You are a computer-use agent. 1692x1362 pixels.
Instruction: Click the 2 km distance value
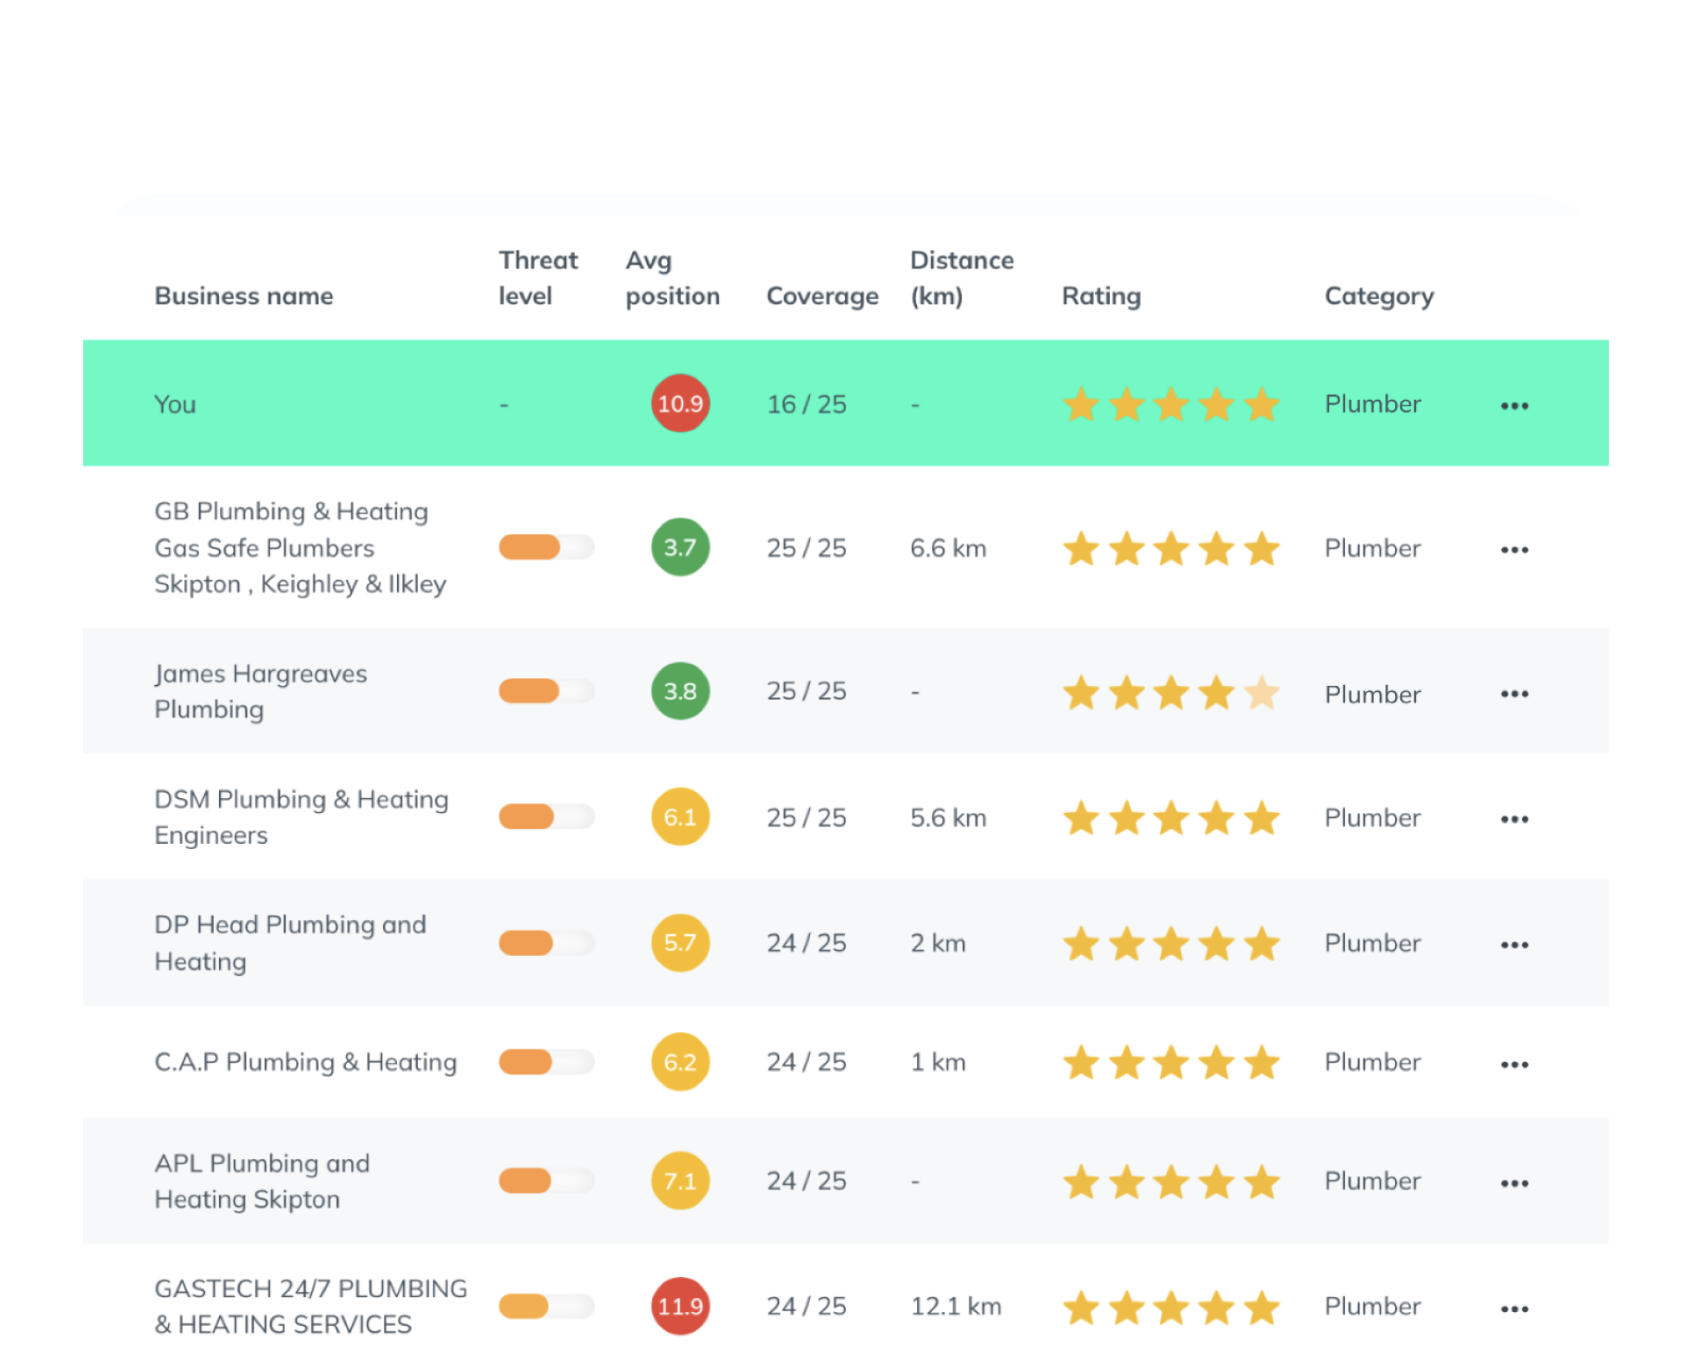[x=938, y=943]
